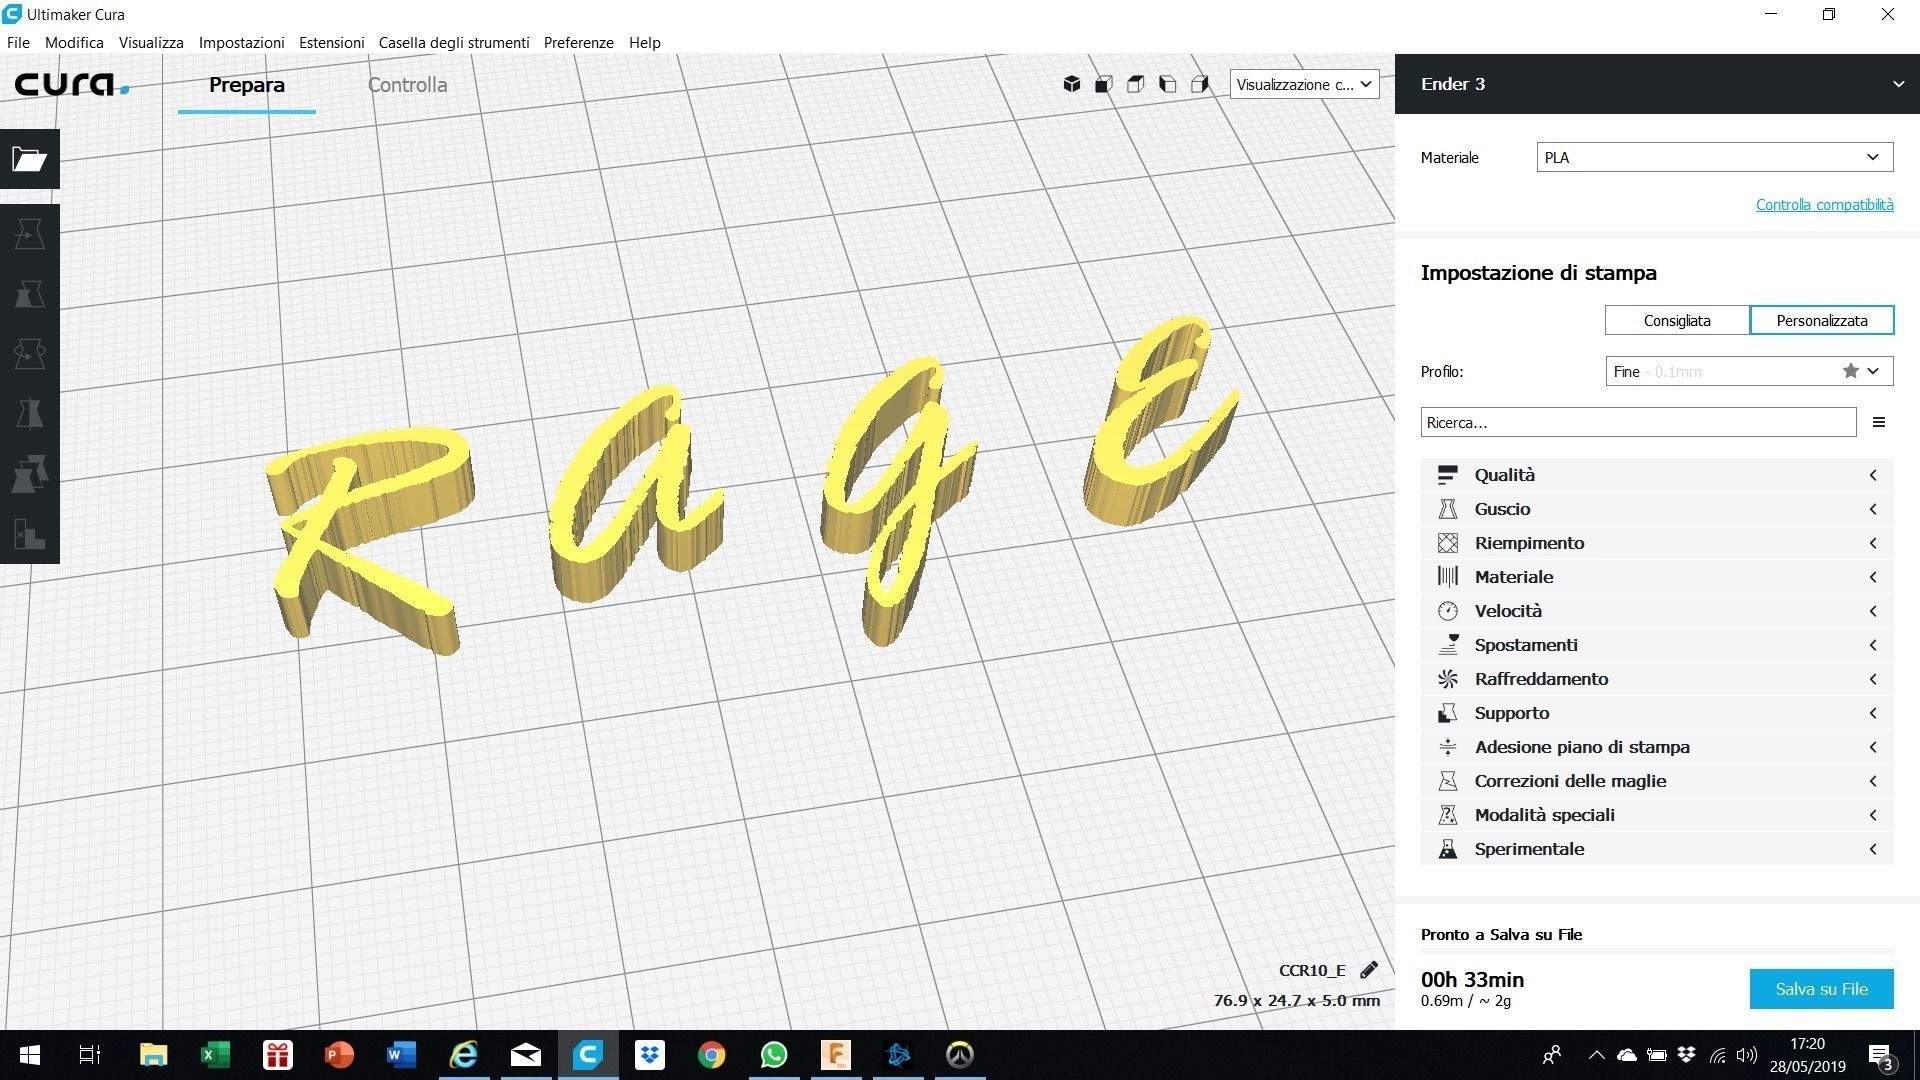Switch to Personalizzata print setup mode
Viewport: 1920px width, 1080px height.
pyautogui.click(x=1821, y=320)
